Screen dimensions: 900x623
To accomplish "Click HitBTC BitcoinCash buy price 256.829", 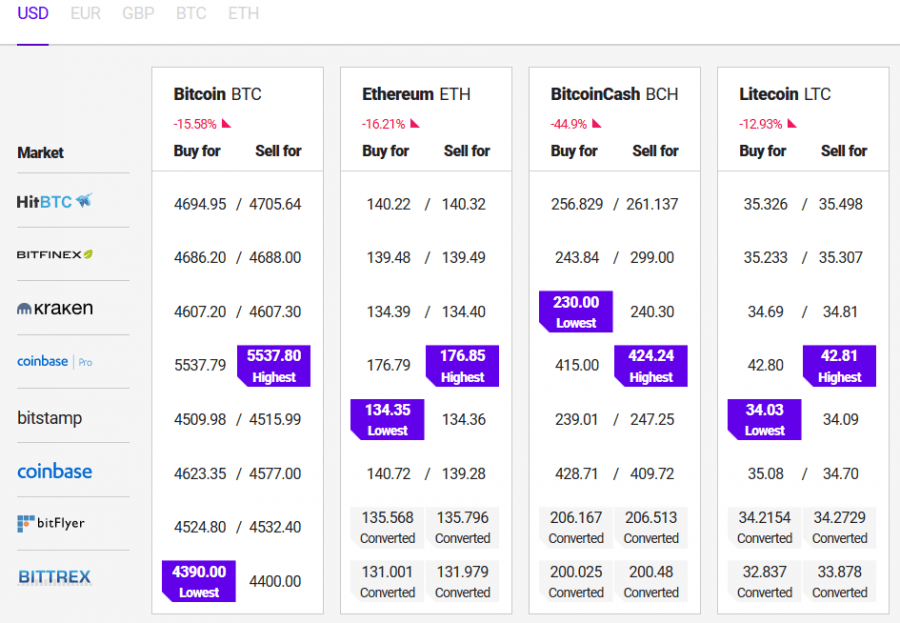I will 577,204.
